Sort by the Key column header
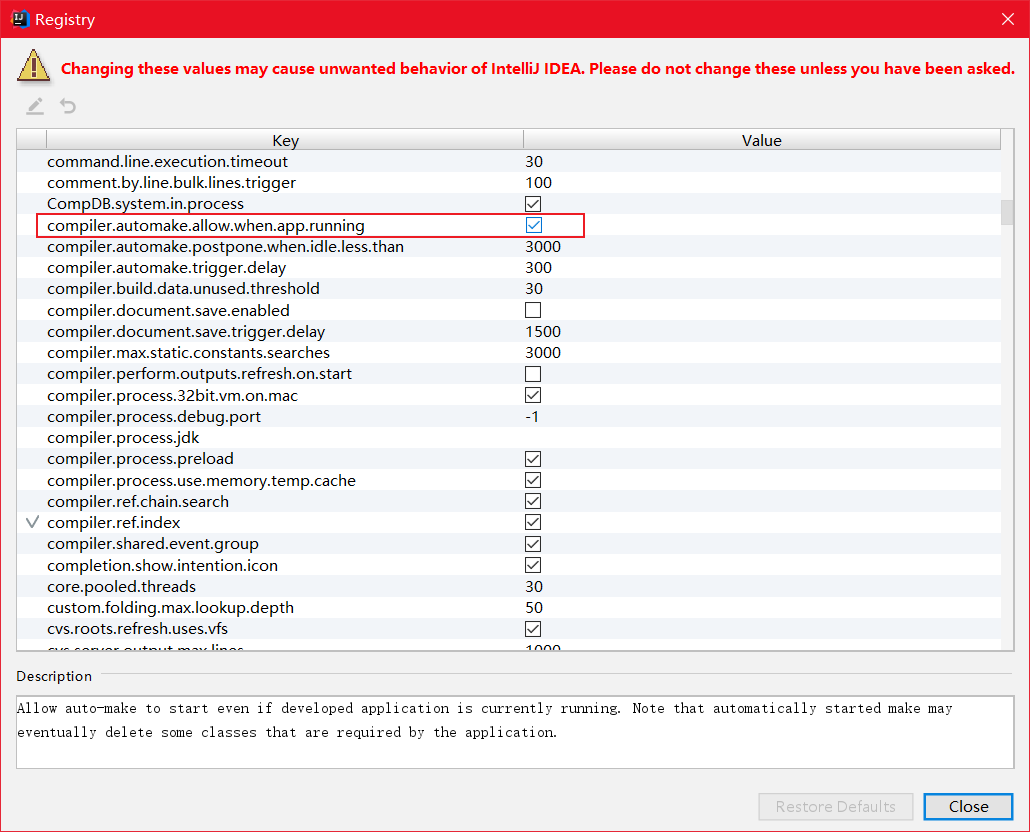 285,140
